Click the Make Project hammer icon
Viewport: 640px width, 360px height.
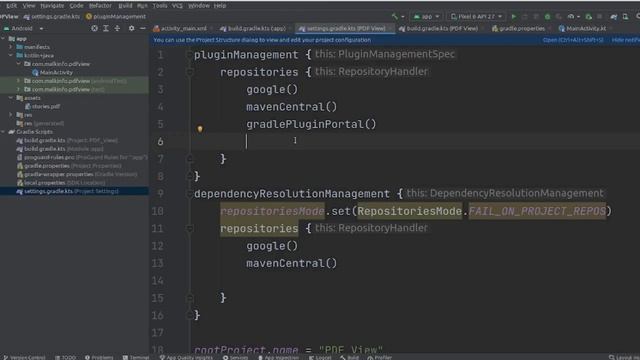pos(394,17)
